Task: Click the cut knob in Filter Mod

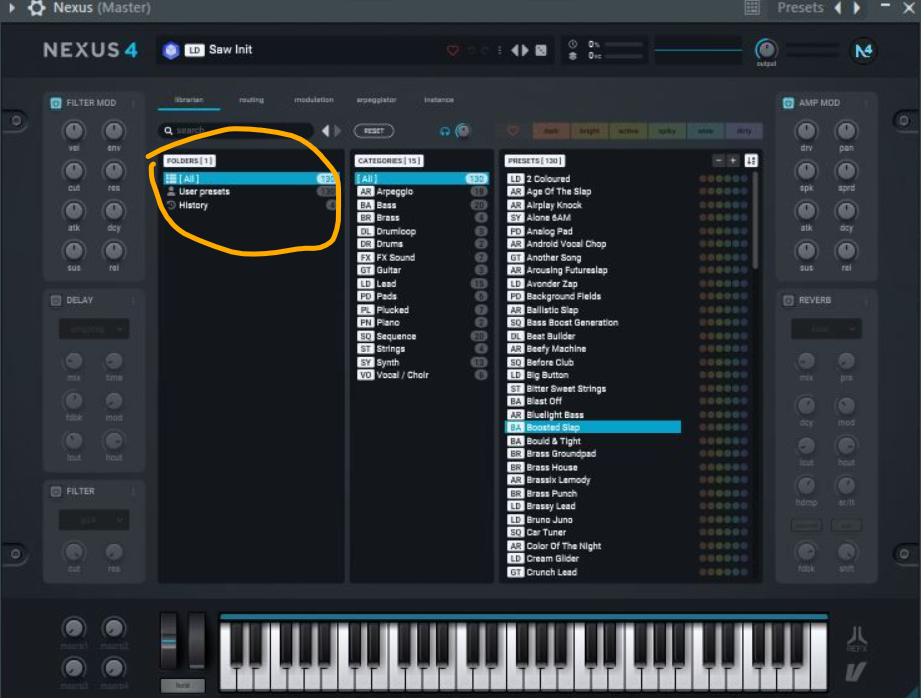Action: [74, 171]
